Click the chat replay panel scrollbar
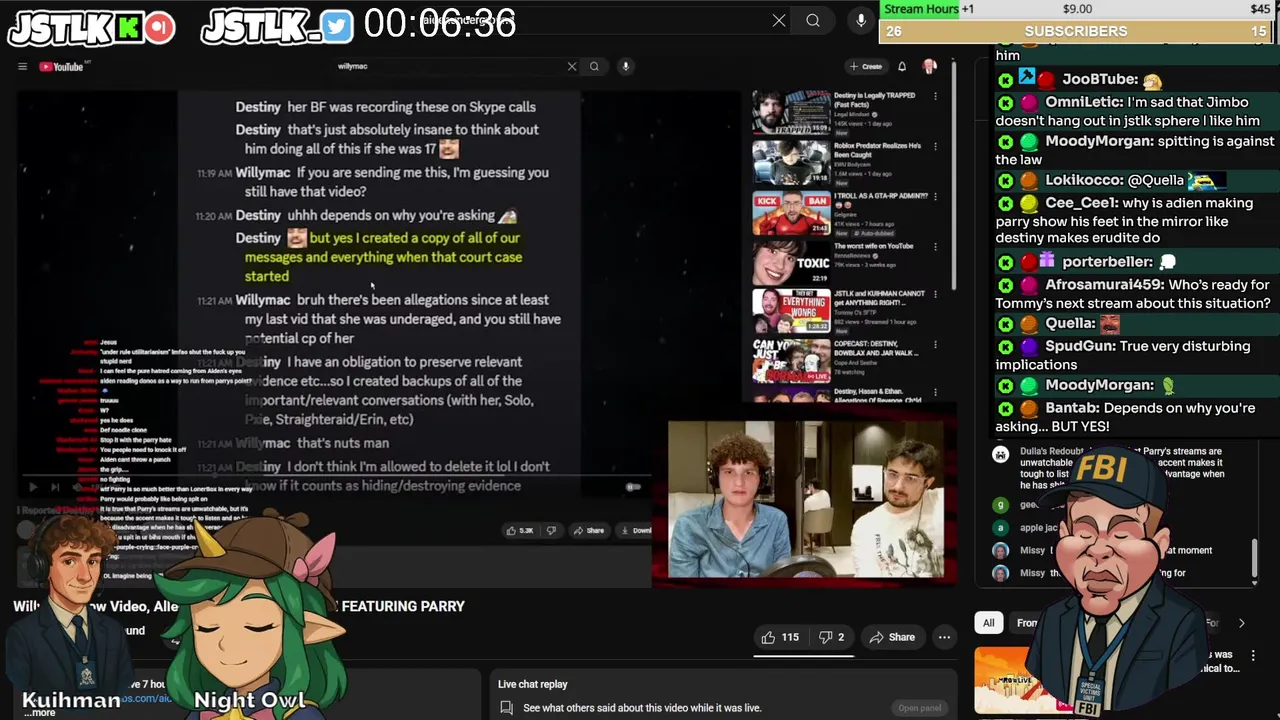Viewport: 1280px width, 720px height. (x=1254, y=560)
